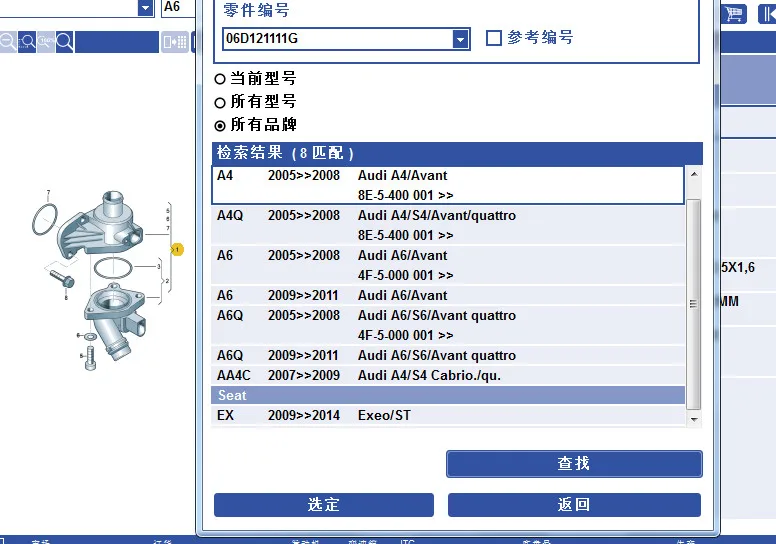Select result row A6Q 2009>>2011 quattro

pyautogui.click(x=448, y=355)
